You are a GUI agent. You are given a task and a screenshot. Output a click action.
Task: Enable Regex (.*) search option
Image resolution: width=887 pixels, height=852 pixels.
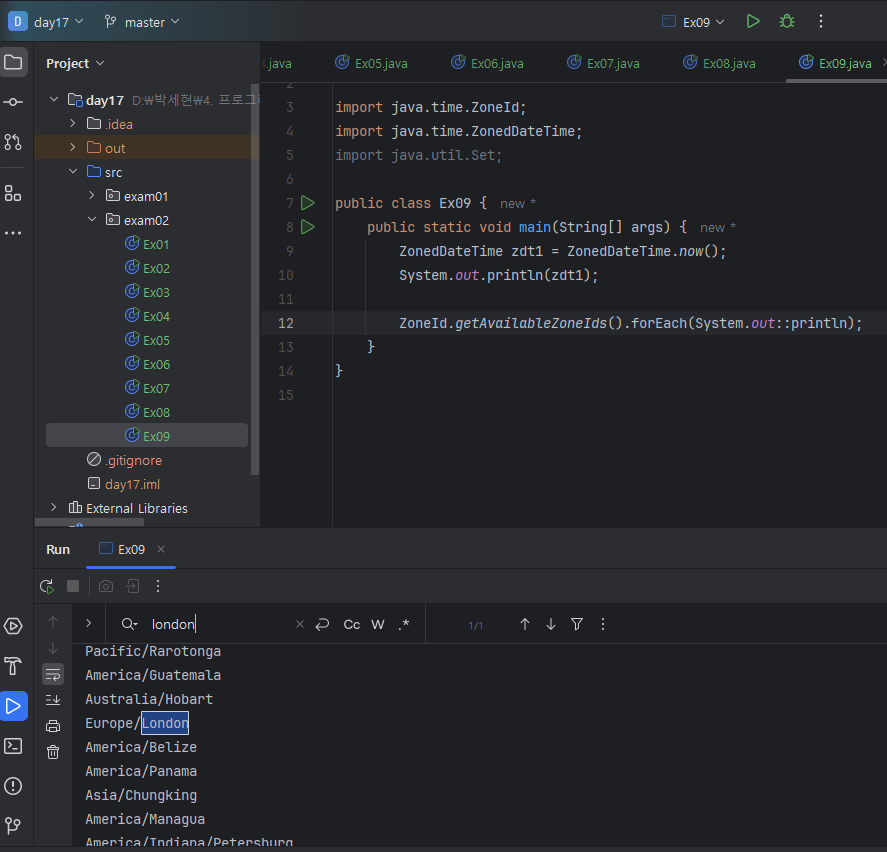coord(404,624)
